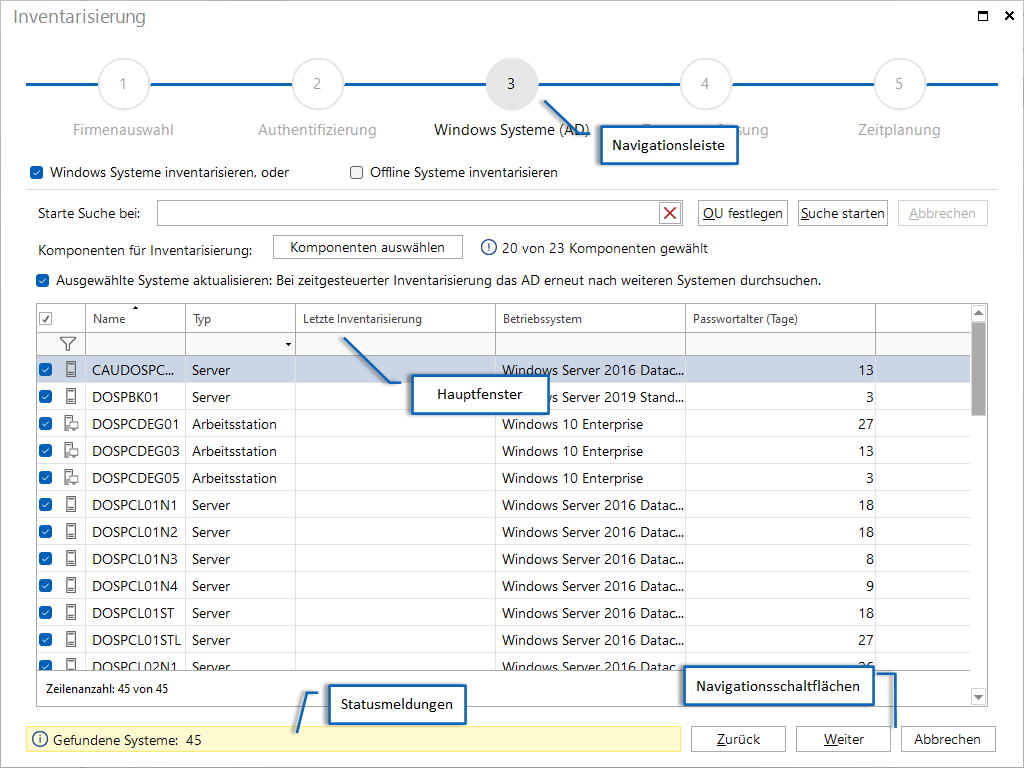Uncheck the DOSPBK01 row checkbox
This screenshot has width=1024, height=768.
coord(46,396)
